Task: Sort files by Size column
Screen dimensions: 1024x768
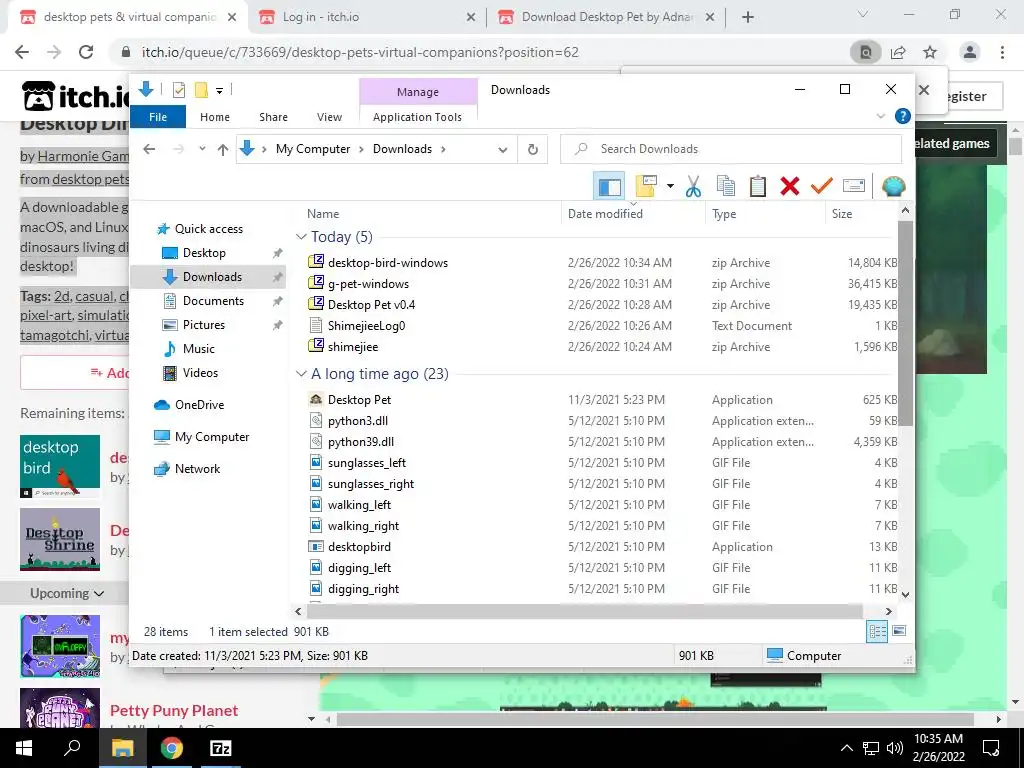Action: [842, 214]
